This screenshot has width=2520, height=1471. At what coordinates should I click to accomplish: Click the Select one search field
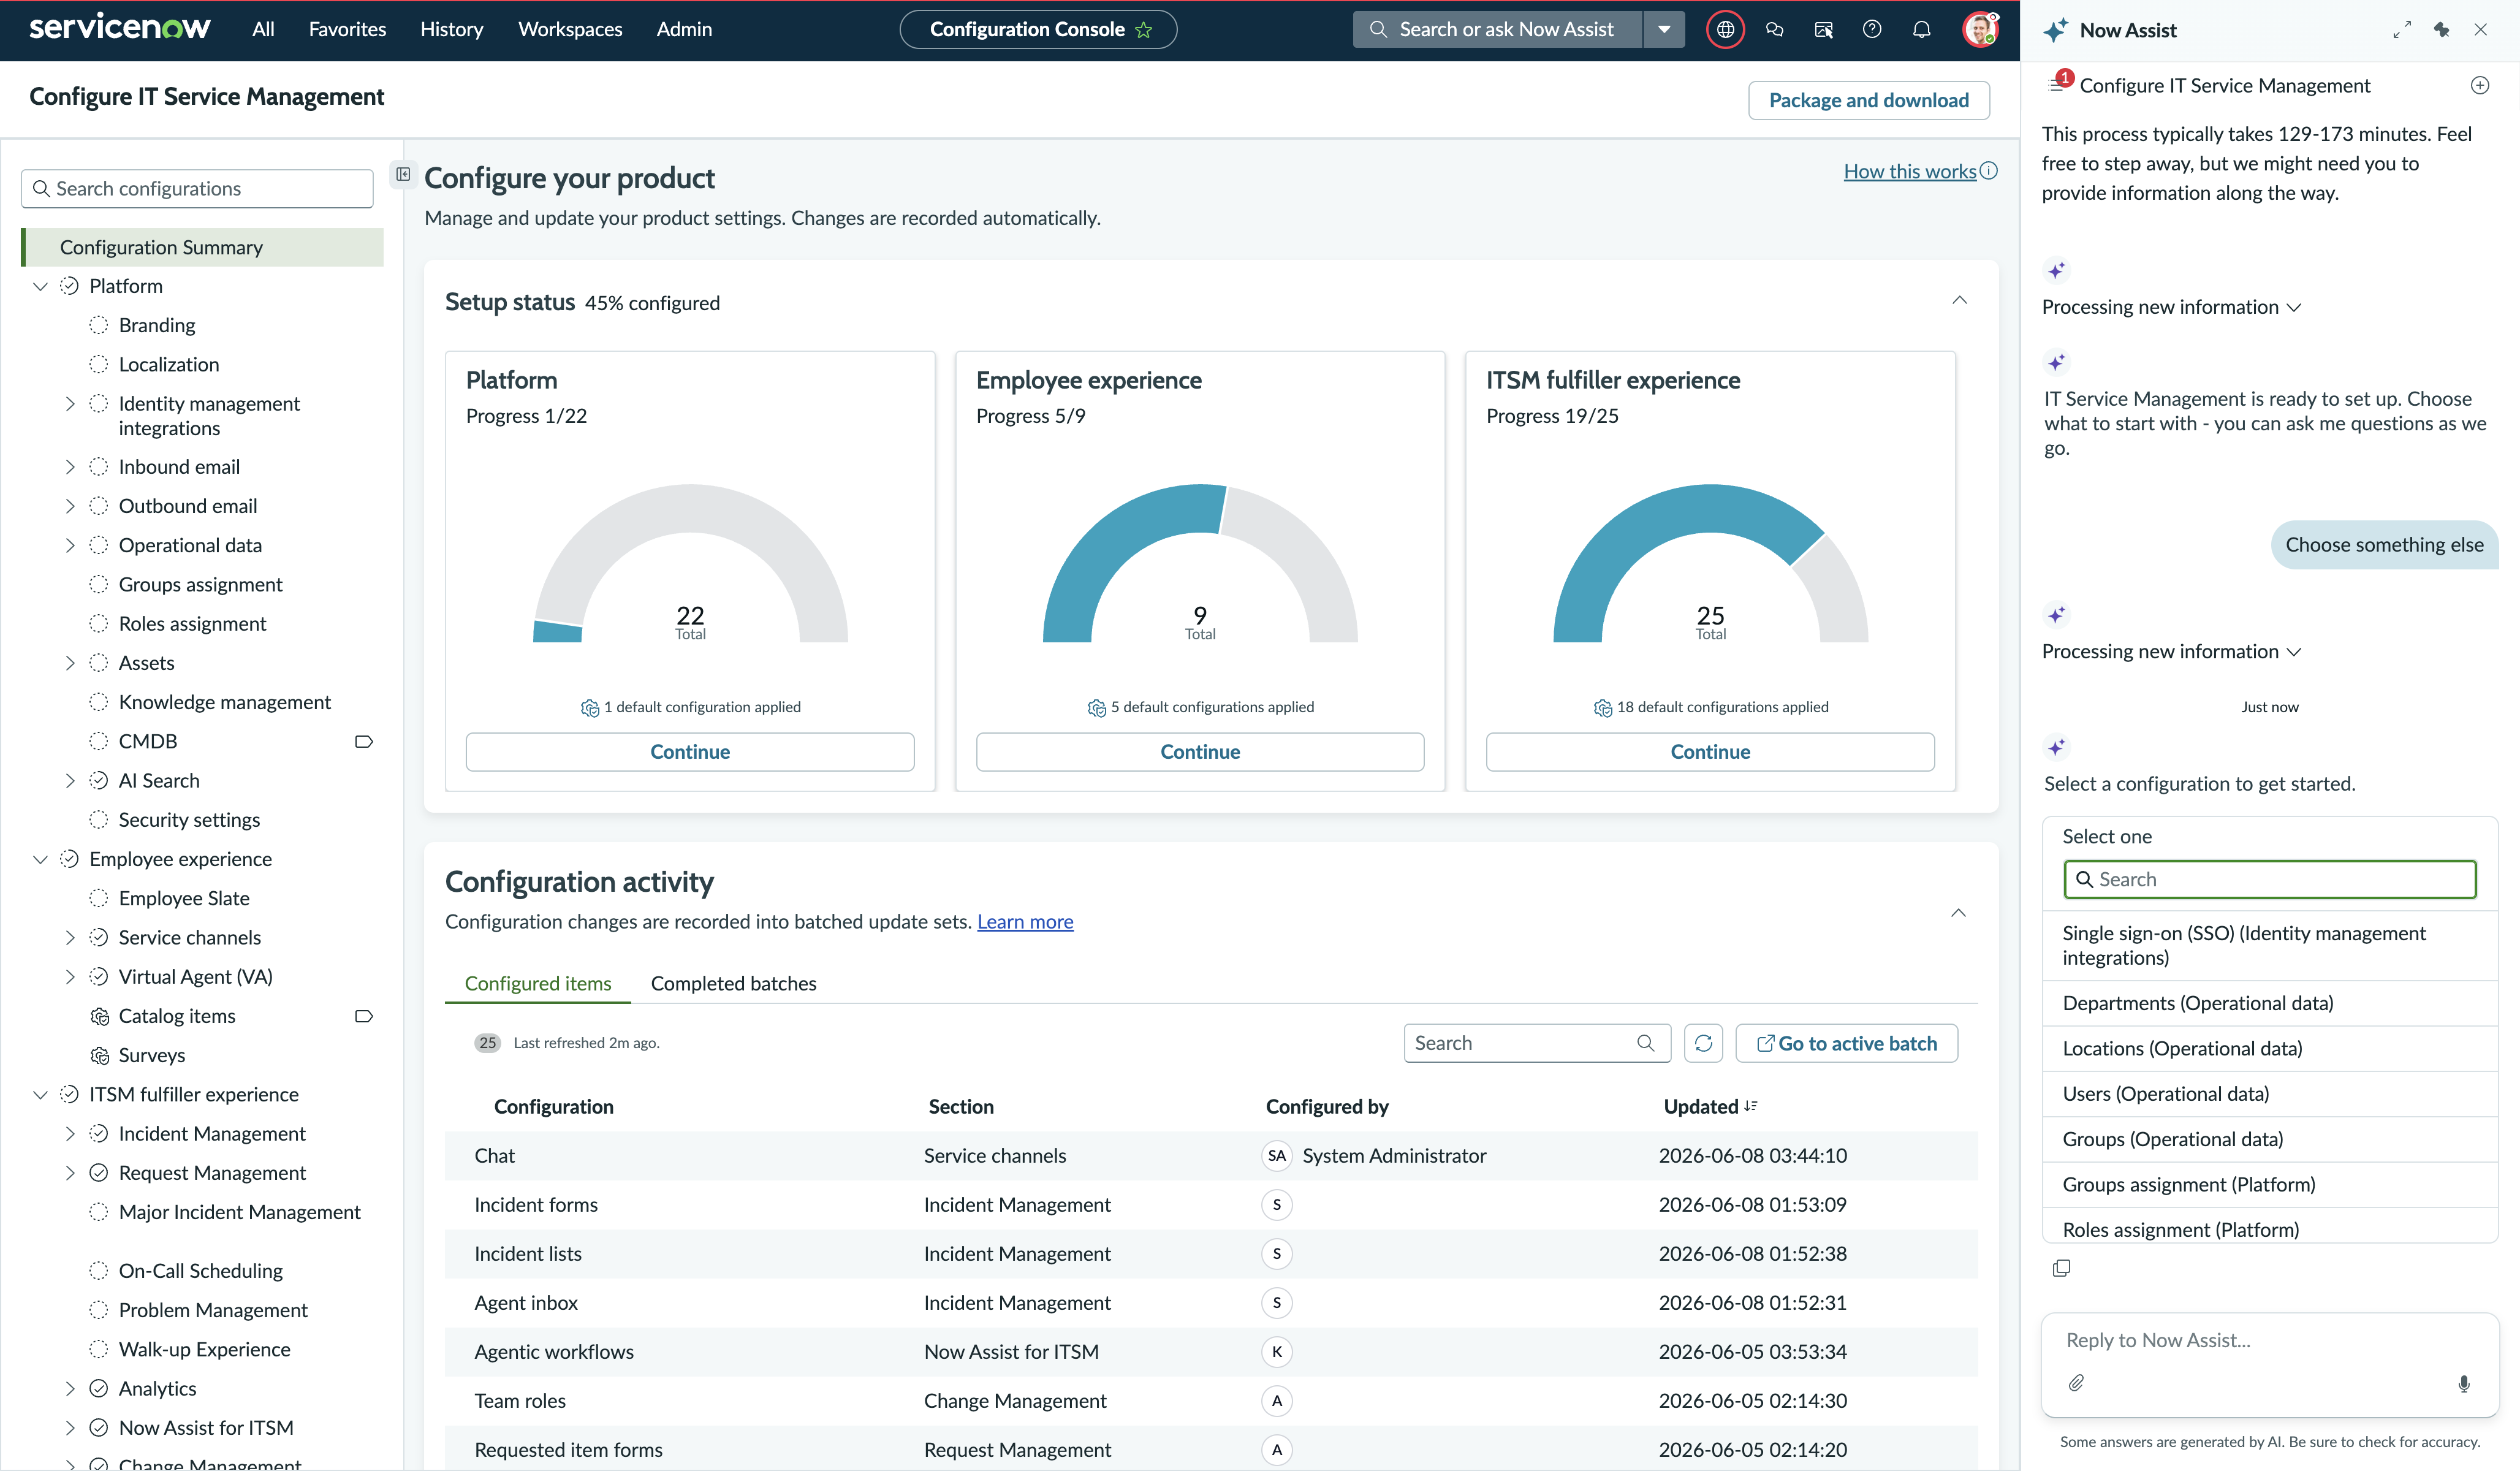[2270, 879]
